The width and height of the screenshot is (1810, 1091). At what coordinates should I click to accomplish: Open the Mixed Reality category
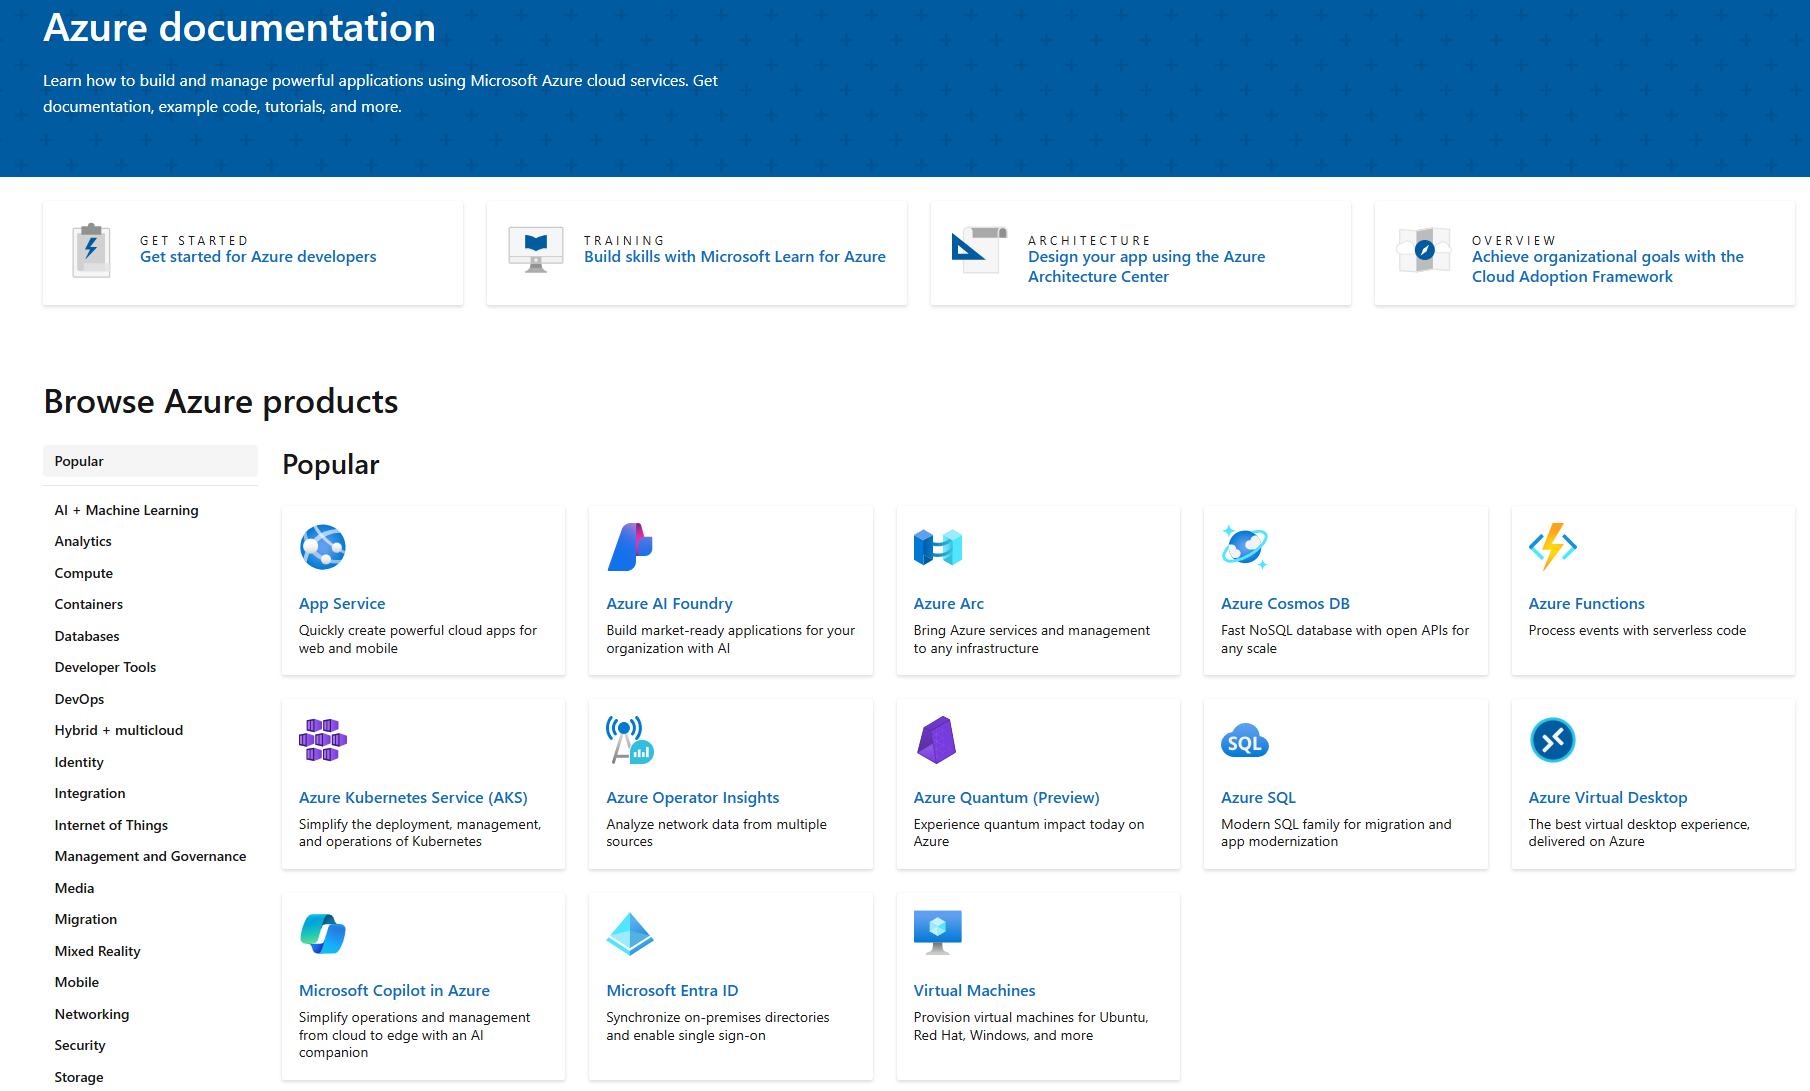pos(97,951)
